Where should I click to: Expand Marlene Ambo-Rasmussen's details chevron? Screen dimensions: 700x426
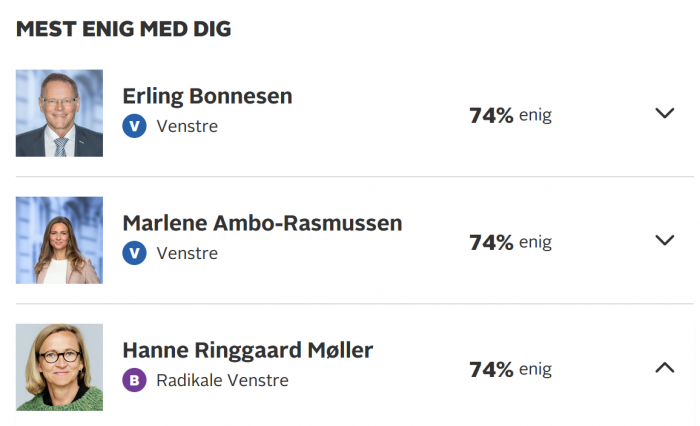click(x=664, y=240)
